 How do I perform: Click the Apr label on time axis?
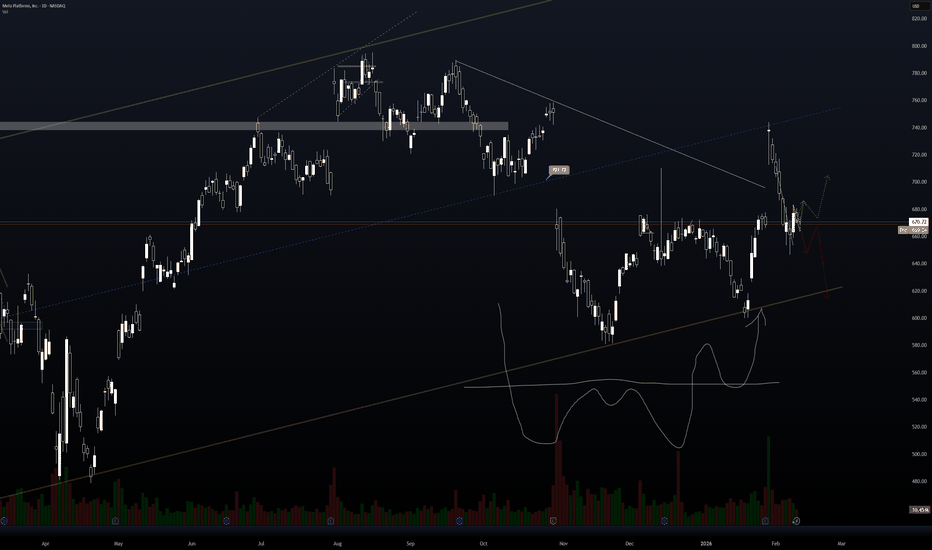(x=45, y=543)
